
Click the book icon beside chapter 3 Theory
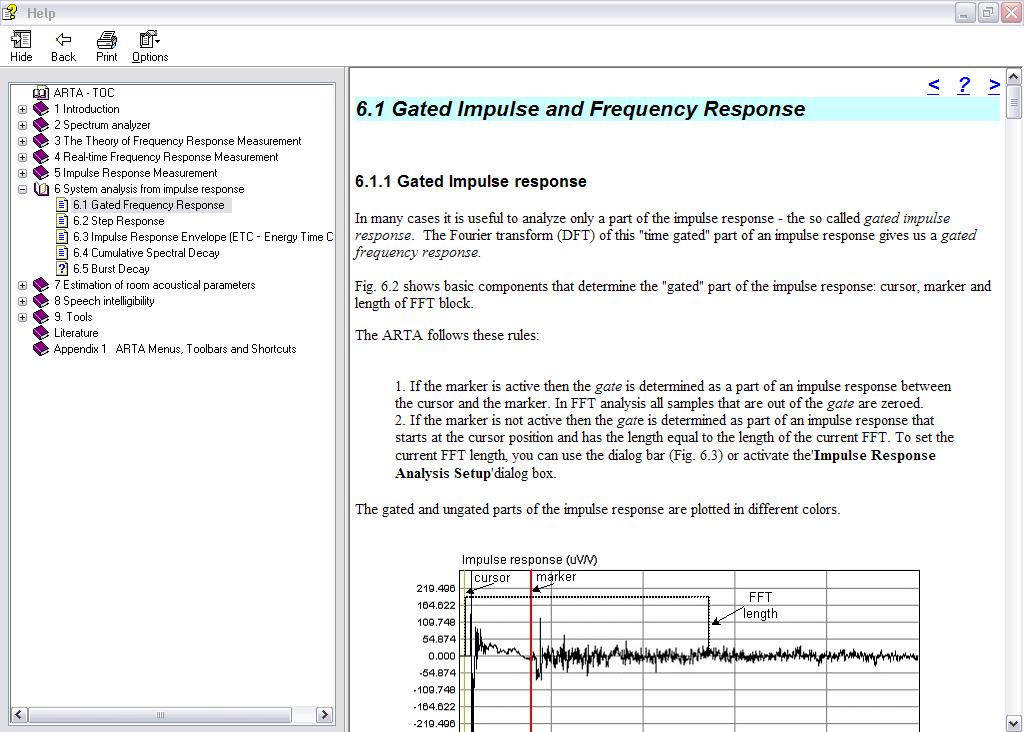41,141
